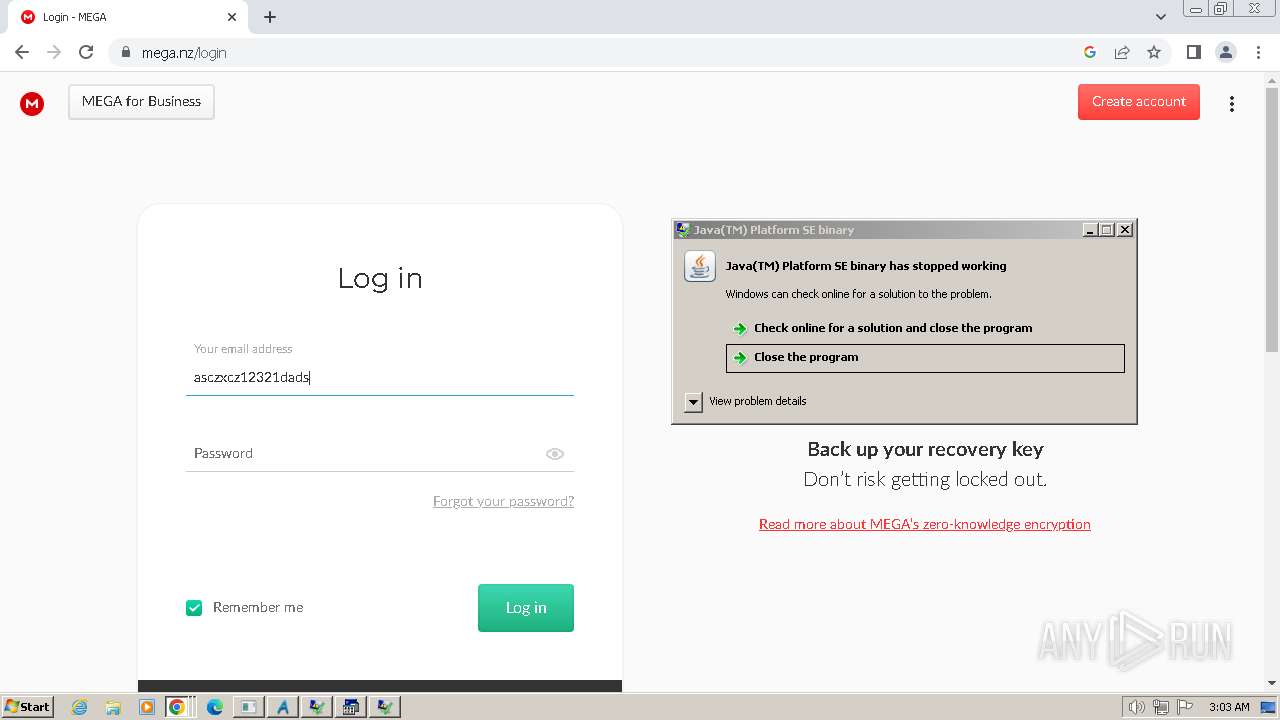The image size is (1280, 720).
Task: Open Action Center flag icon
Action: (1185, 707)
